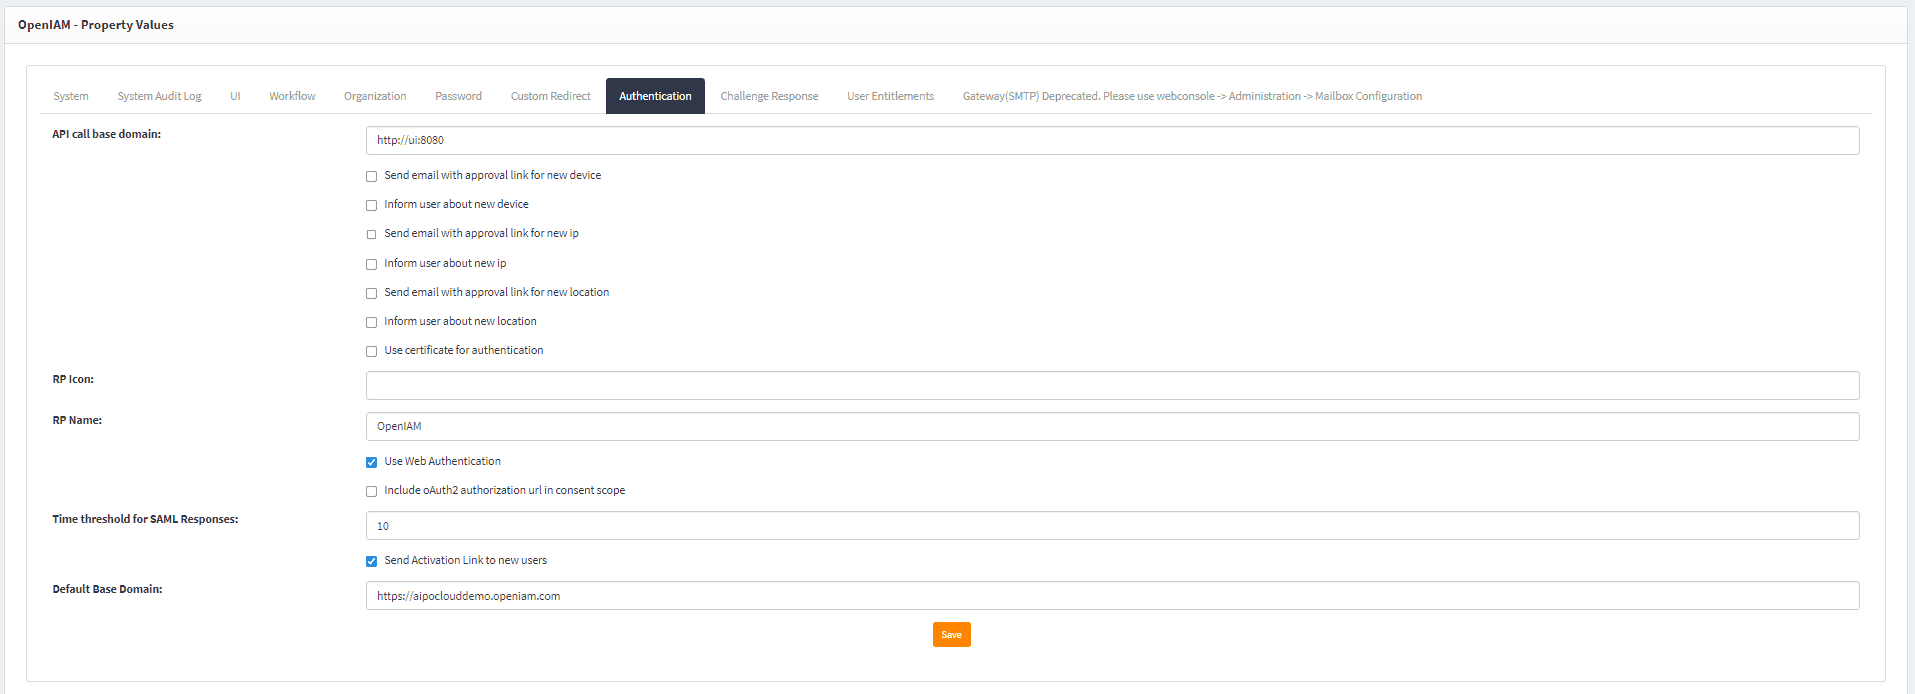The width and height of the screenshot is (1915, 694).
Task: Click the Default Base Domain field
Action: coord(1112,596)
